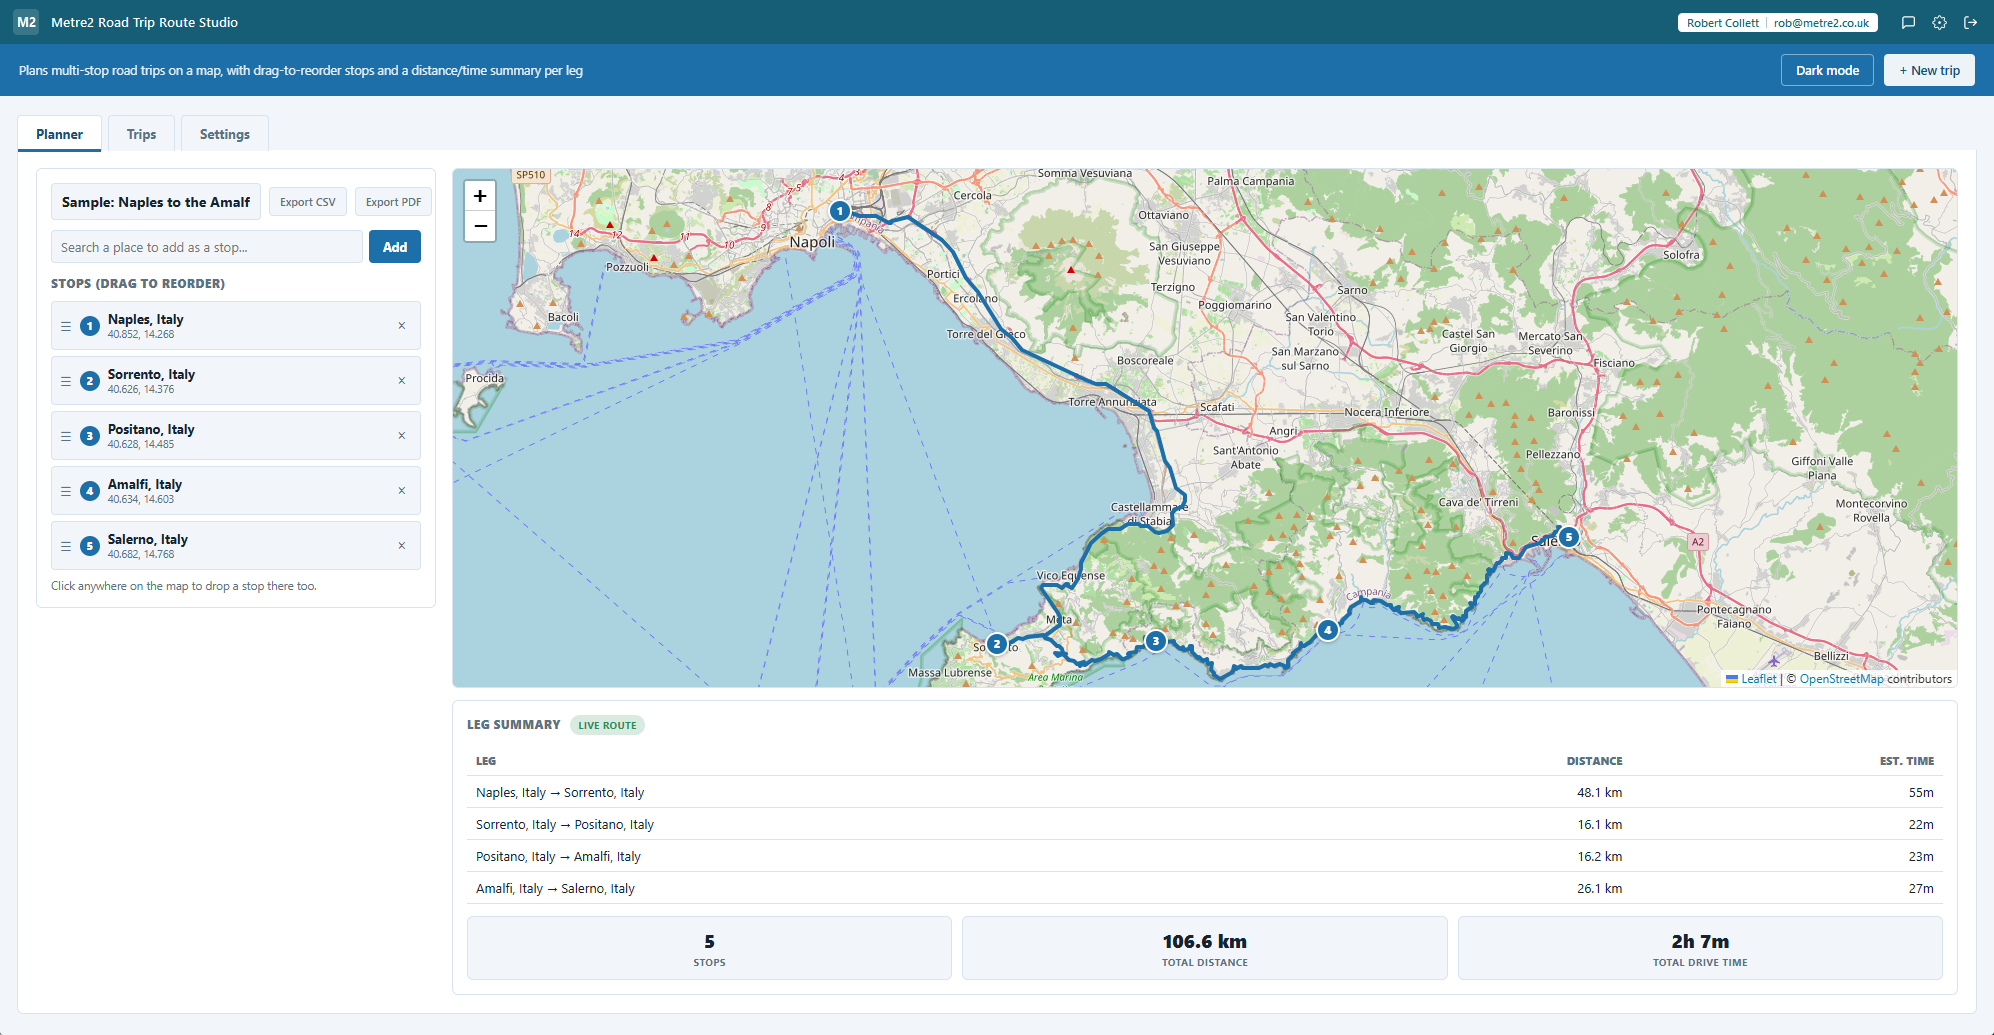Click the 106.6 km total distance card
The width and height of the screenshot is (1994, 1035).
(1205, 948)
